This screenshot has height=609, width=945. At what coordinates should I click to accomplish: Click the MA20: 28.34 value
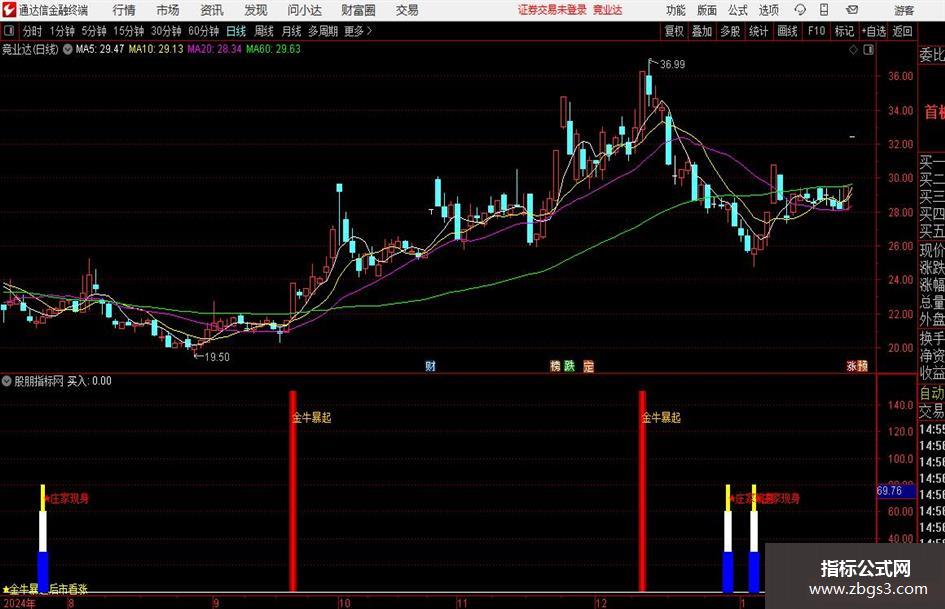tap(215, 49)
